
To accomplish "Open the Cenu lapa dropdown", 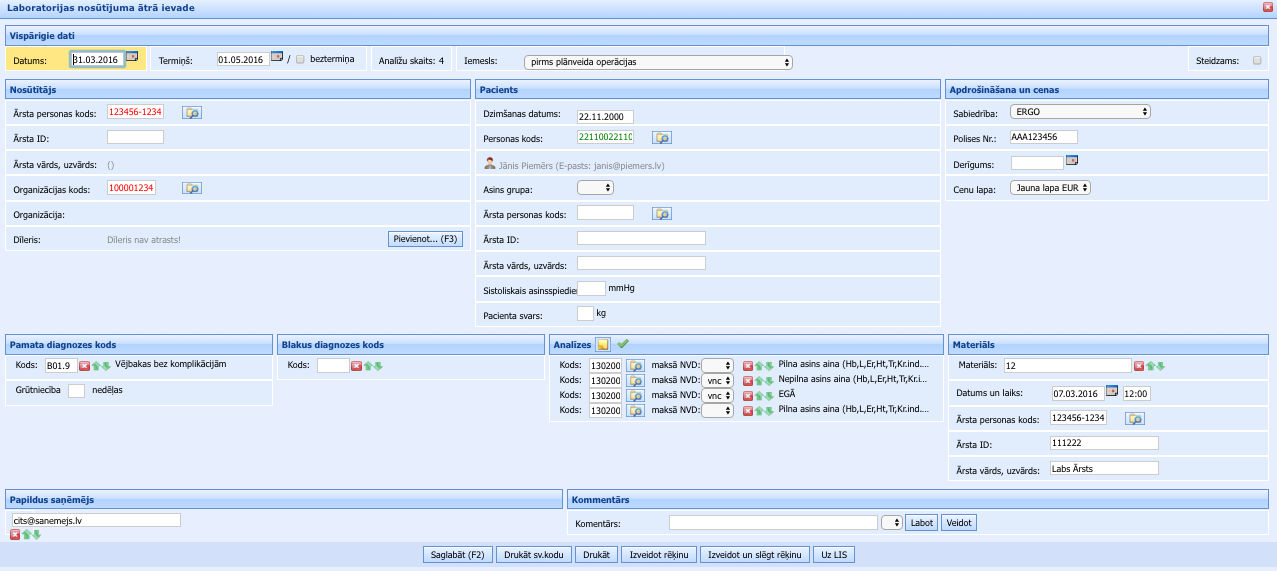I will pos(1050,187).
